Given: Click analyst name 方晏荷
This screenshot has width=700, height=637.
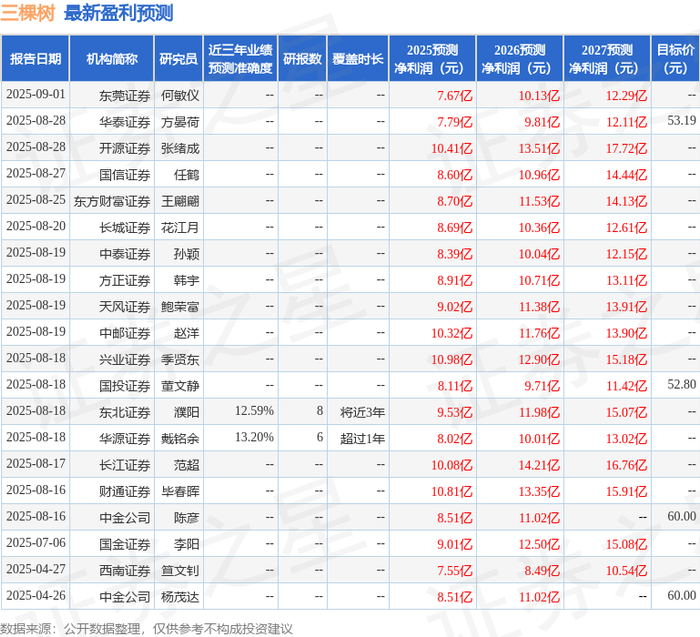Looking at the screenshot, I should point(180,122).
